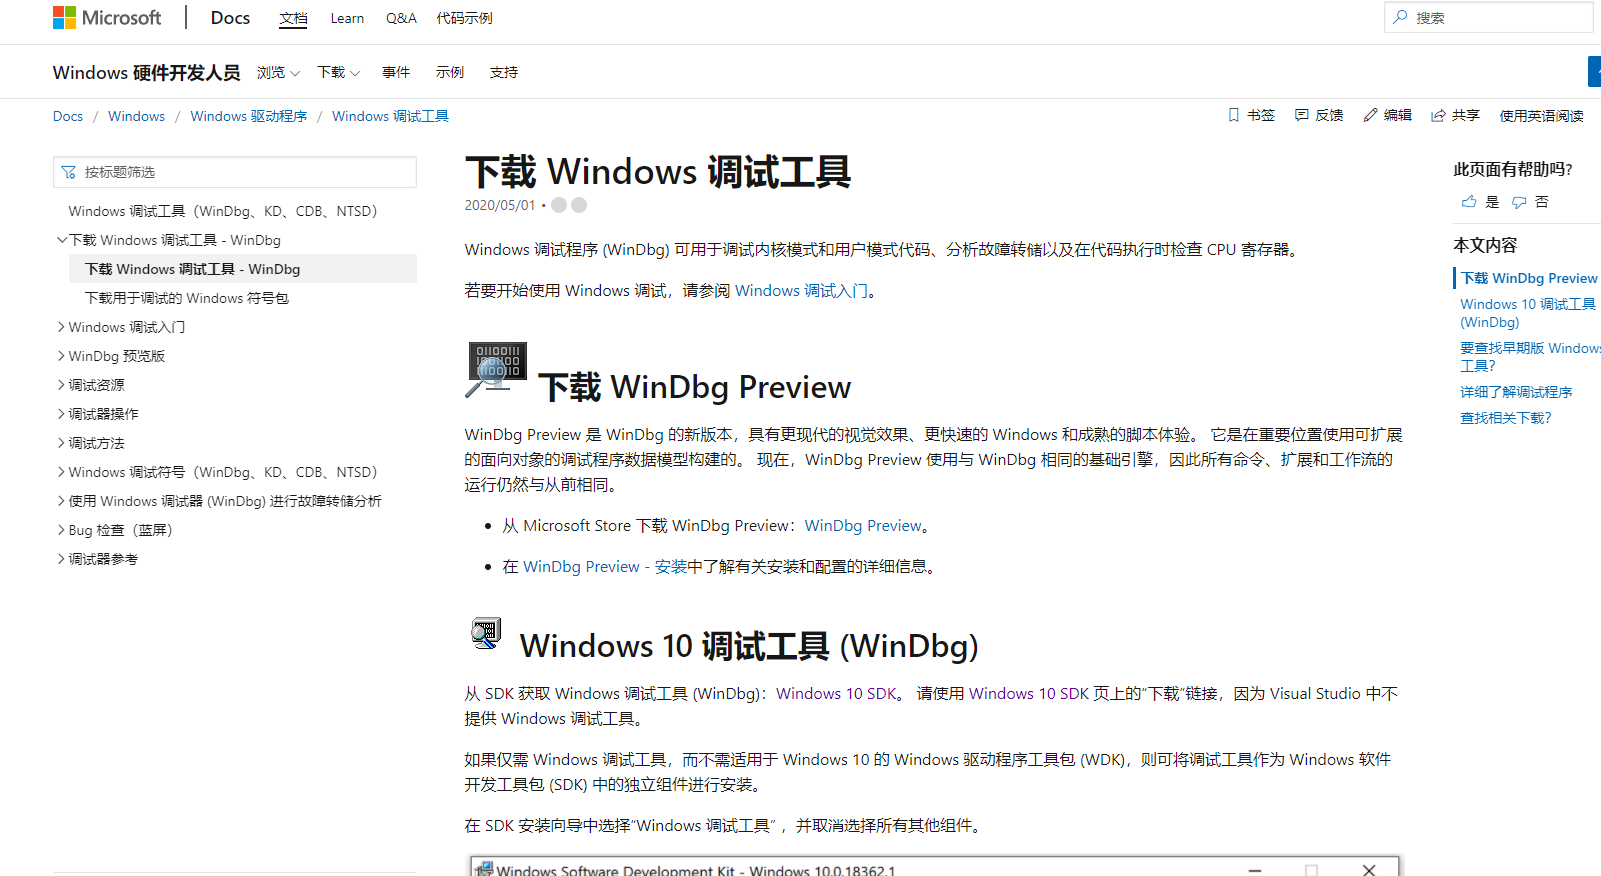The height and width of the screenshot is (876, 1601).
Task: Click the second contributor avatar circle
Action: 579,205
